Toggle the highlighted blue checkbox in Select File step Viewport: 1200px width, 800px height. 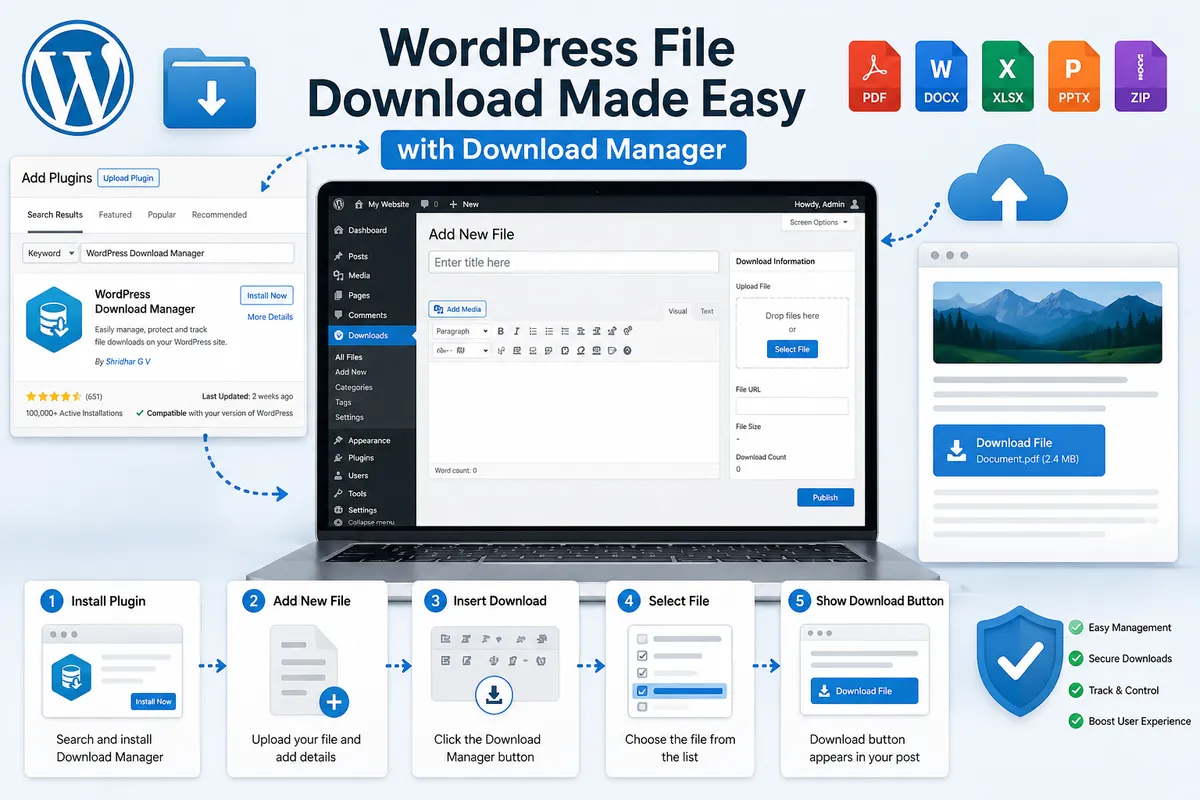pos(641,691)
